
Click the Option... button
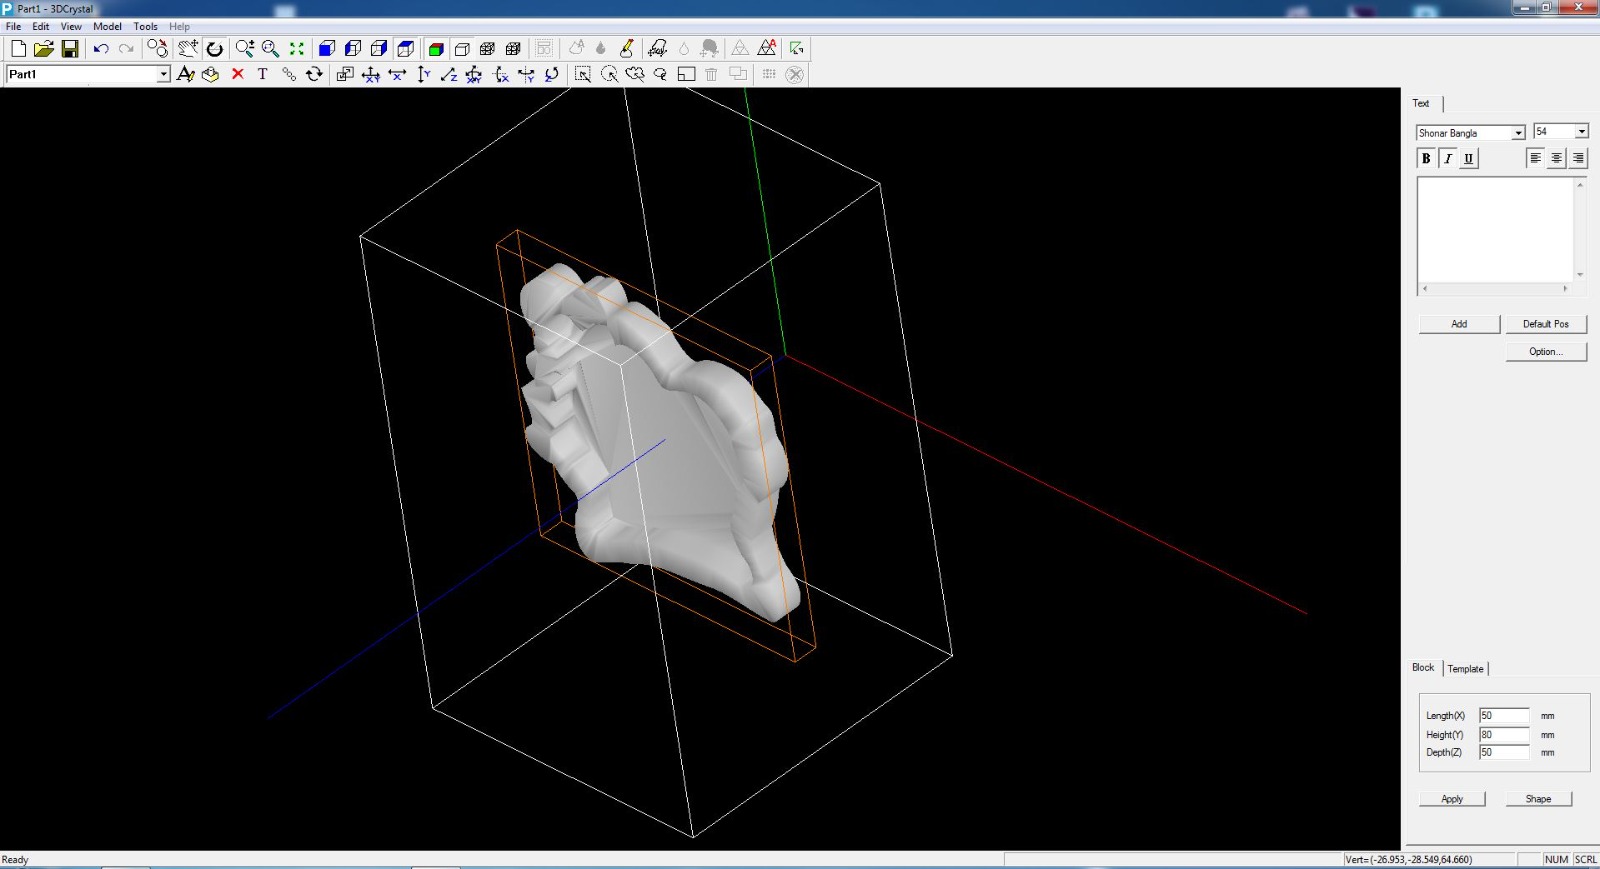(1546, 352)
